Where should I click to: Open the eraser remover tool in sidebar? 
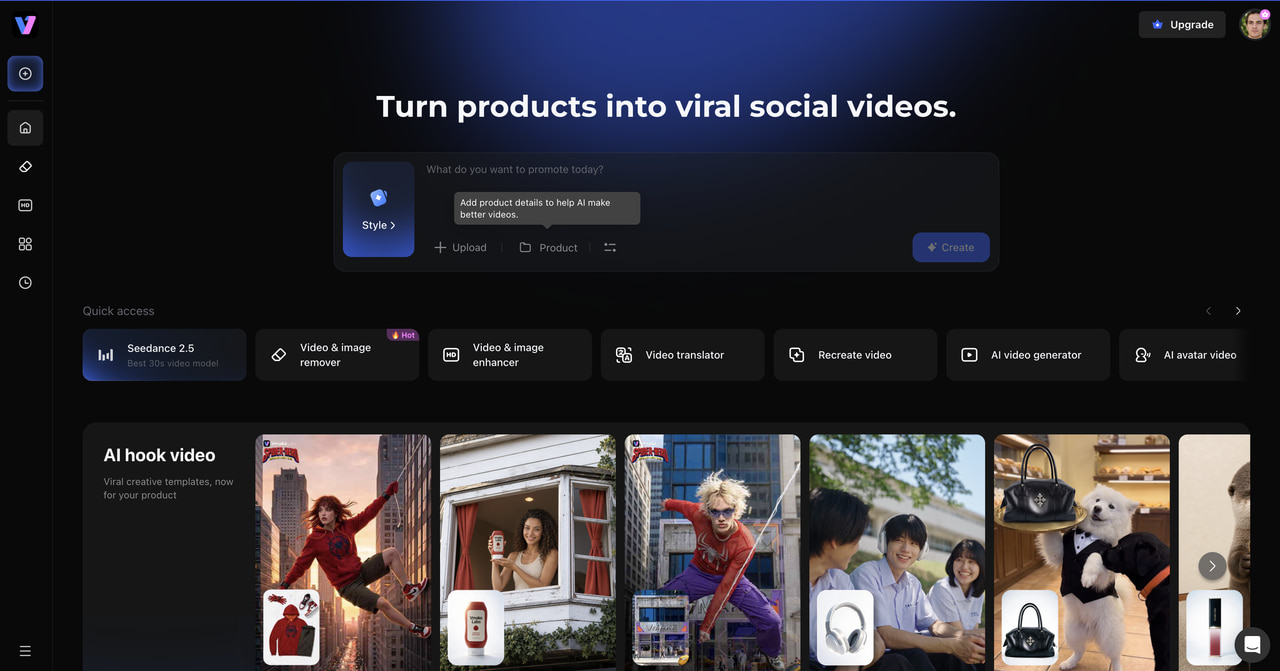25,167
